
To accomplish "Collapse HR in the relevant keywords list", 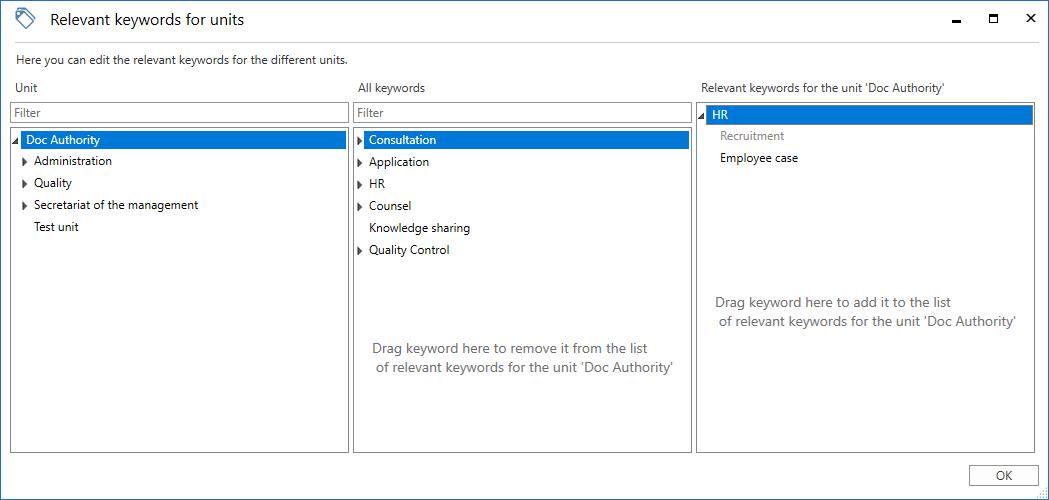I will [x=702, y=116].
